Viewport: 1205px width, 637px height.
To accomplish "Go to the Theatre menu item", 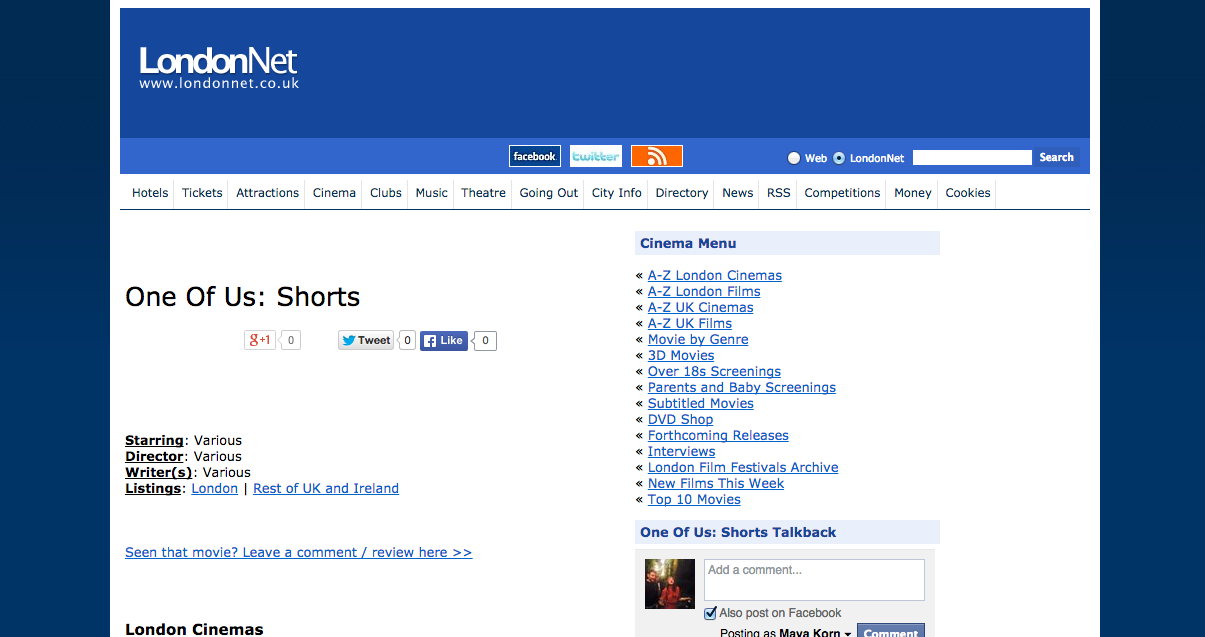I will click(x=483, y=193).
